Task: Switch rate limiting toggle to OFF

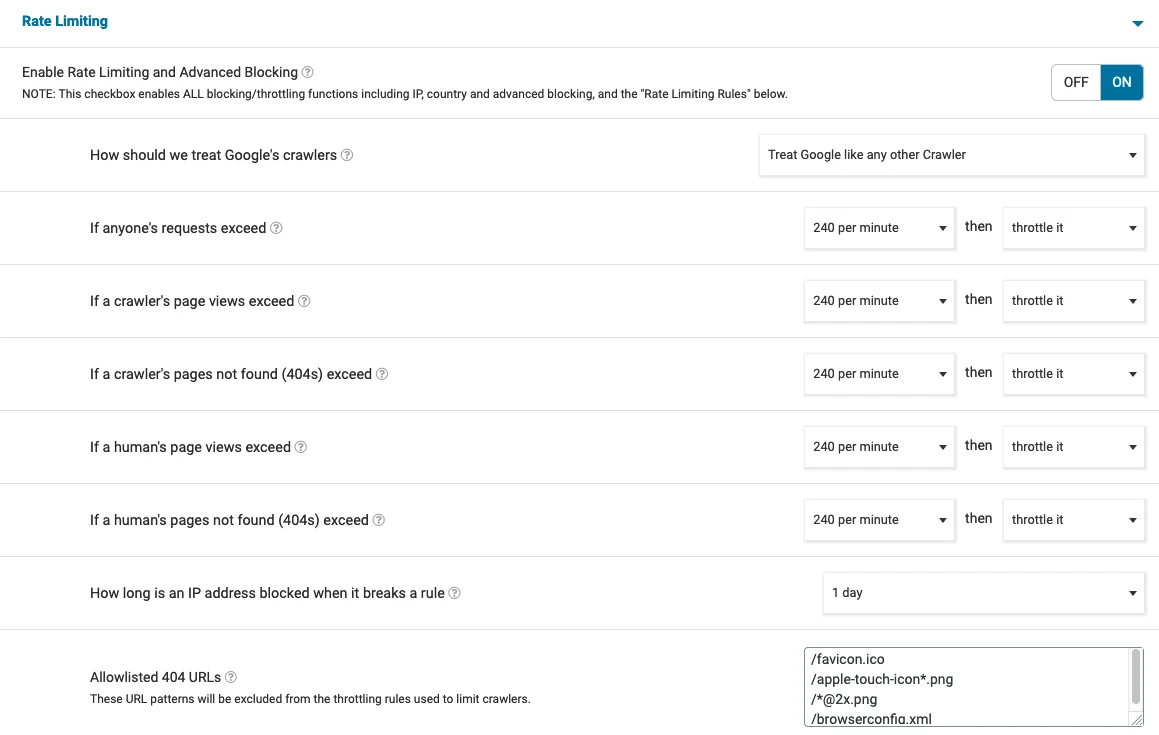Action: [1076, 82]
